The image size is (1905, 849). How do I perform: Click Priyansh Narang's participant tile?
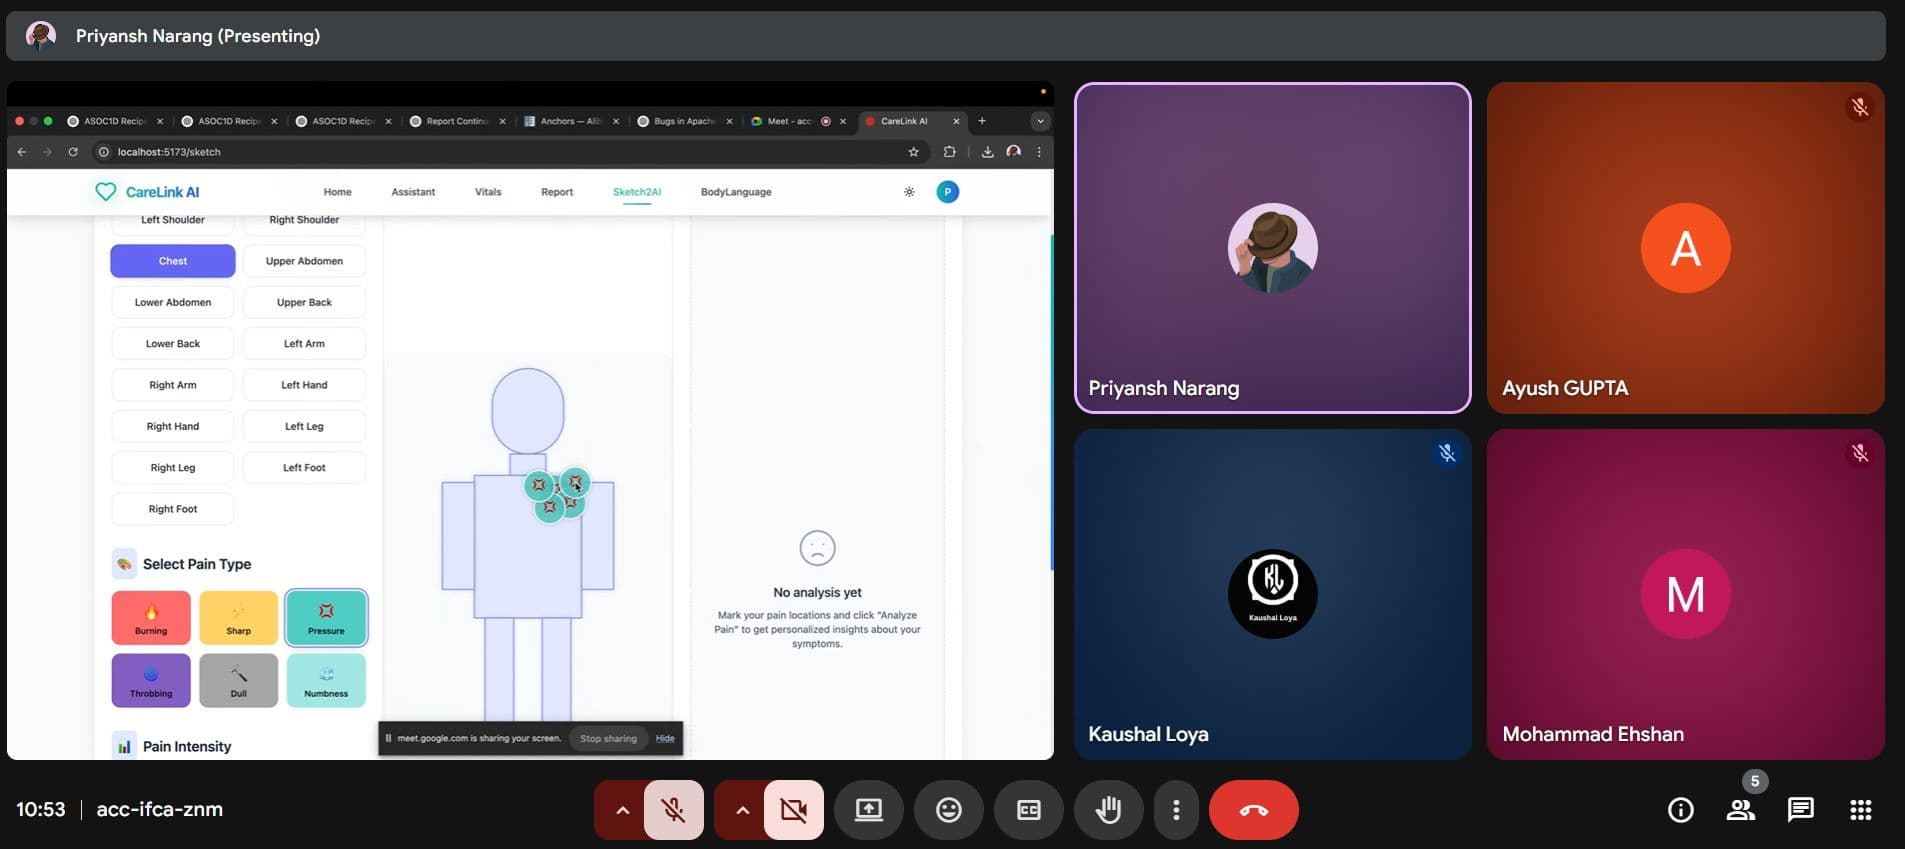pyautogui.click(x=1272, y=248)
